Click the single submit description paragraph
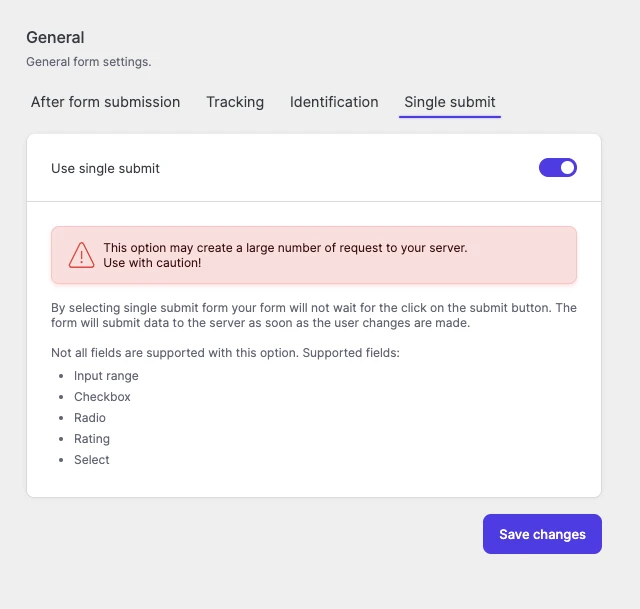 pyautogui.click(x=313, y=315)
